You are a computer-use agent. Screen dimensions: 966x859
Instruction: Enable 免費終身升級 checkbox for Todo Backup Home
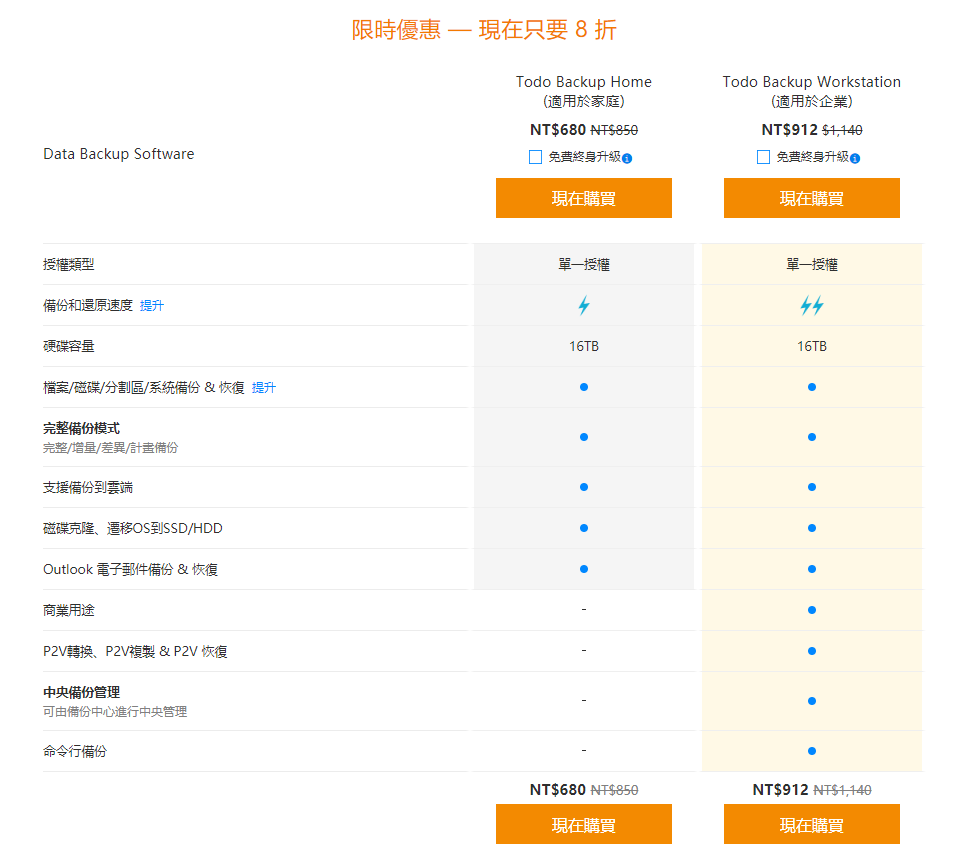point(535,157)
